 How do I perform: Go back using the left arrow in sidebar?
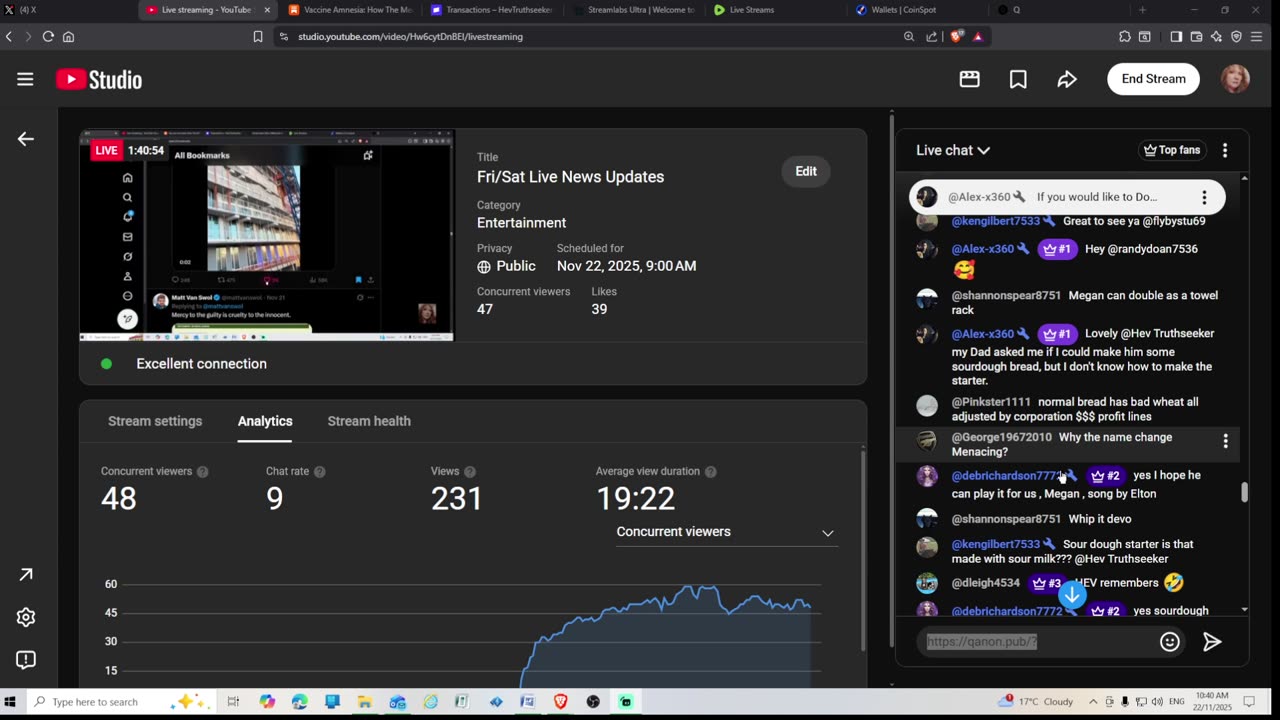click(x=26, y=139)
